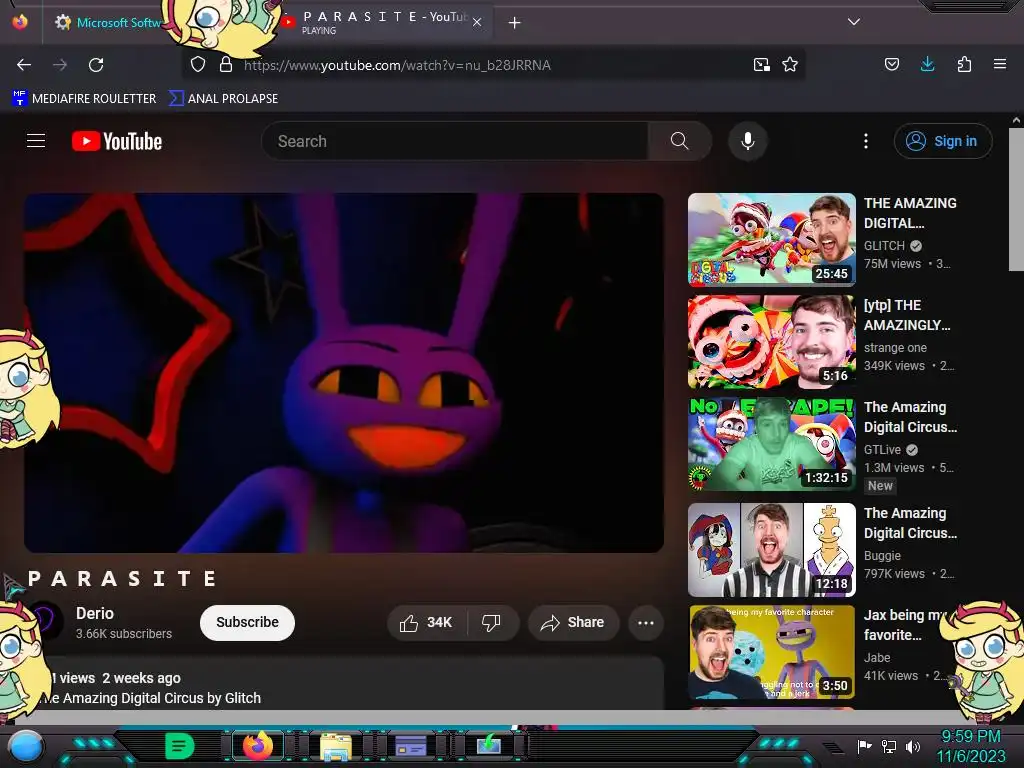Open more actions ellipsis beside Share
Image resolution: width=1024 pixels, height=768 pixels.
[646, 622]
